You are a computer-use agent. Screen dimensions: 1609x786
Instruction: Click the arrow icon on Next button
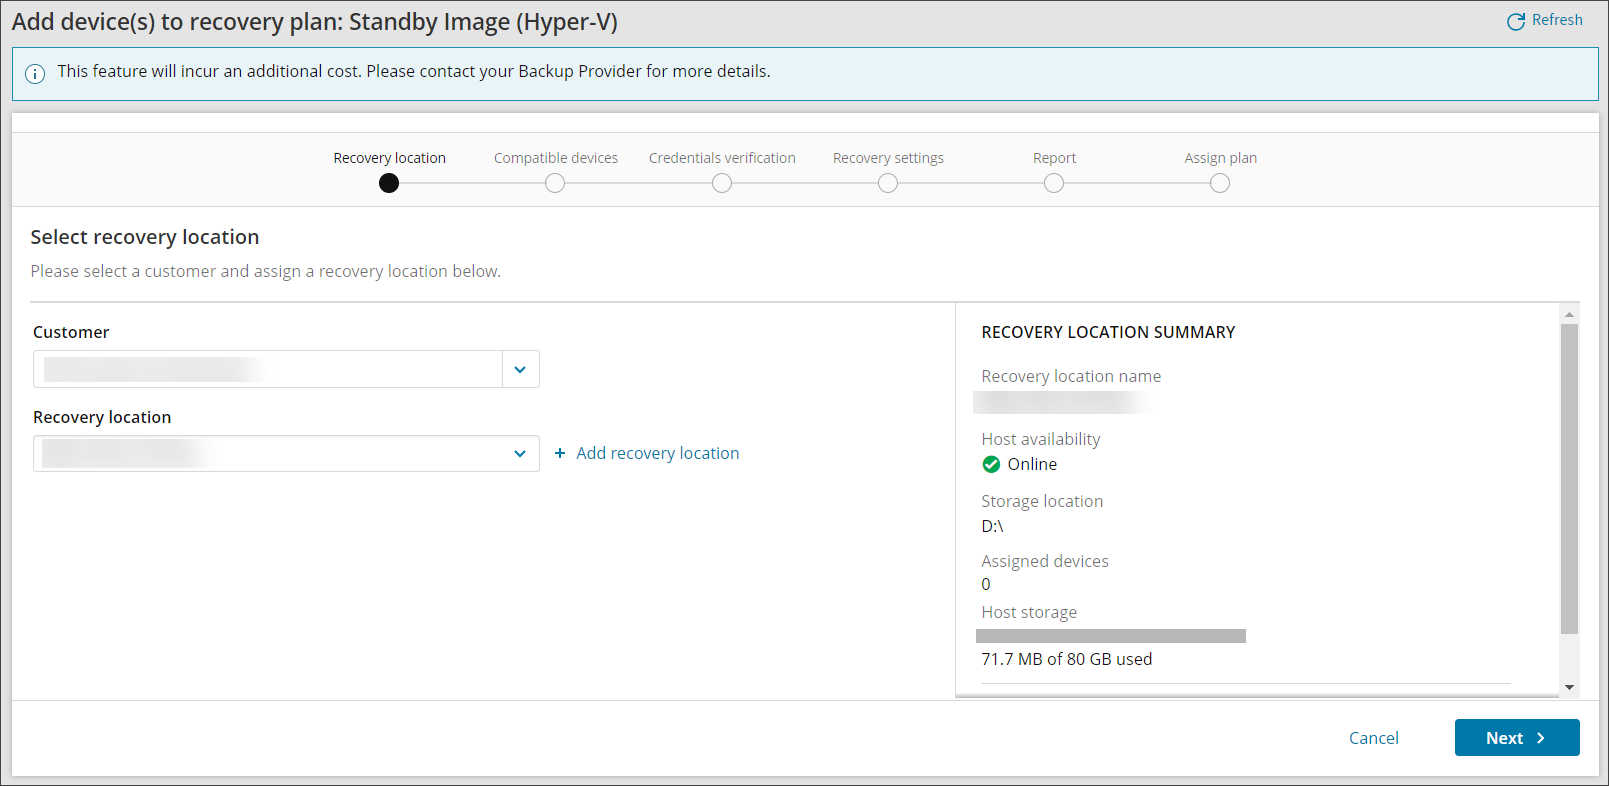(1541, 738)
